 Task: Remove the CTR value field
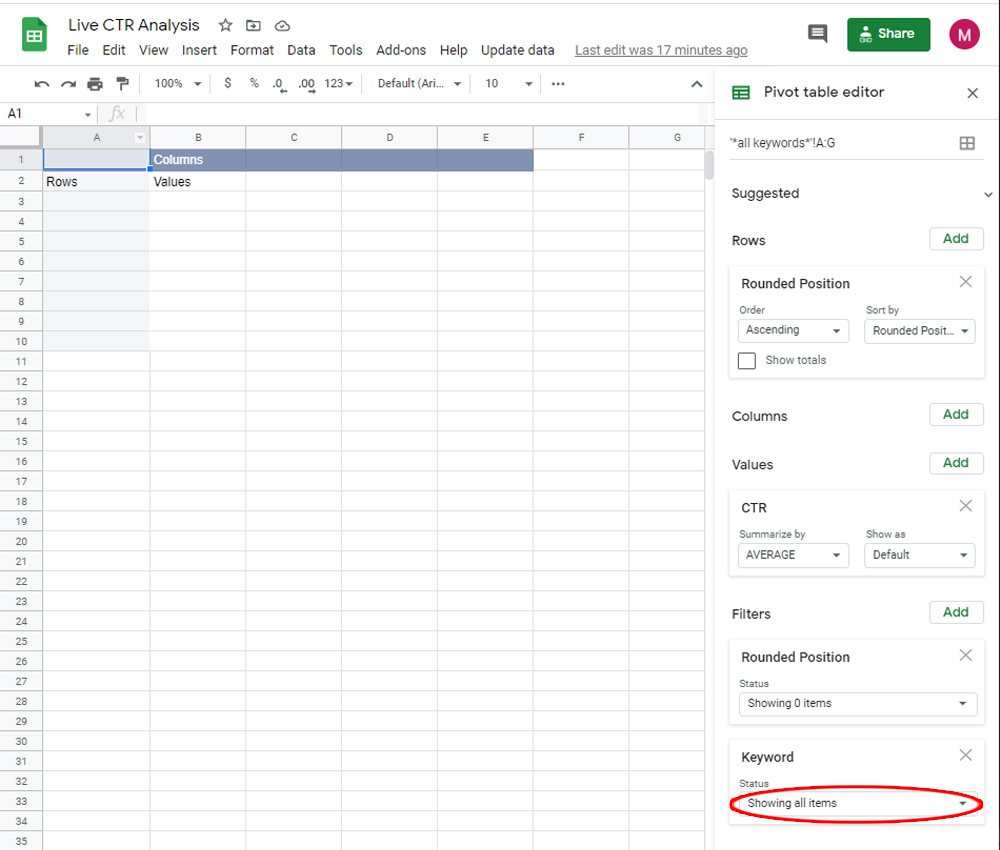tap(965, 506)
